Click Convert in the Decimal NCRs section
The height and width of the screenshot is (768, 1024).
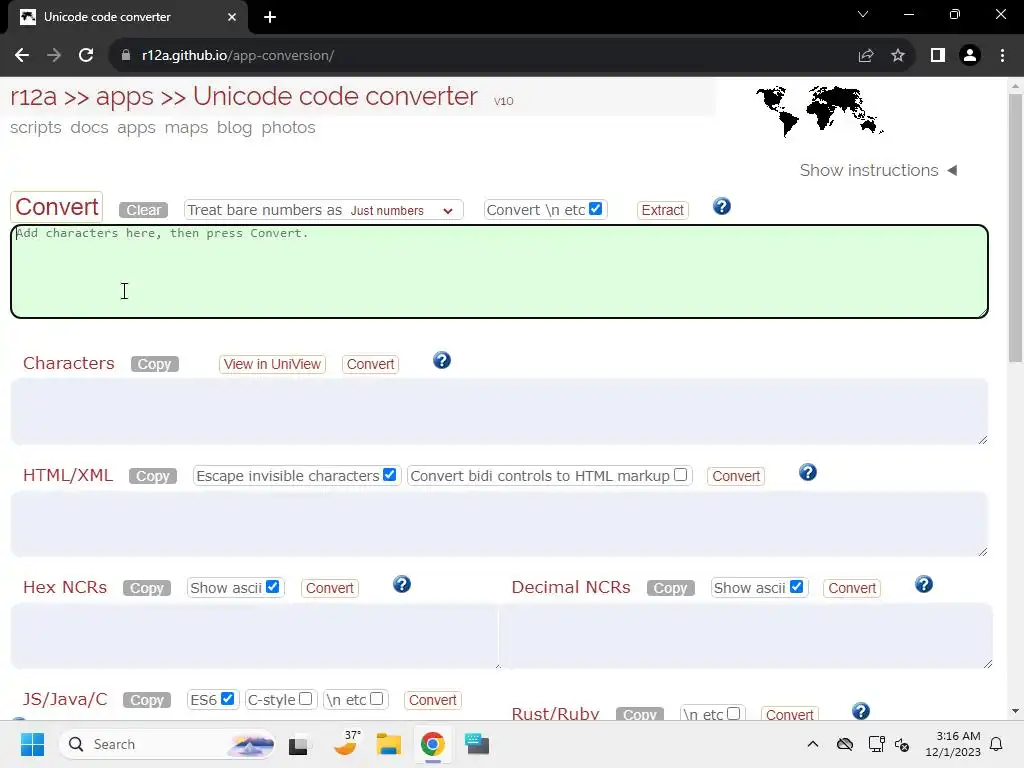852,588
